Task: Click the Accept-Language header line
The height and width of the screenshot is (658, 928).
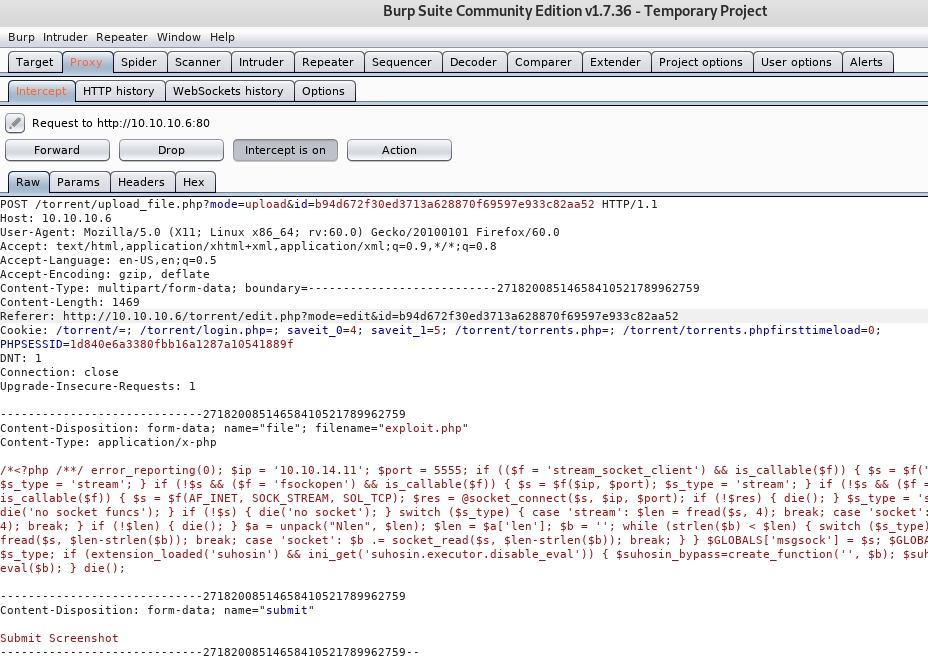Action: pos(108,260)
